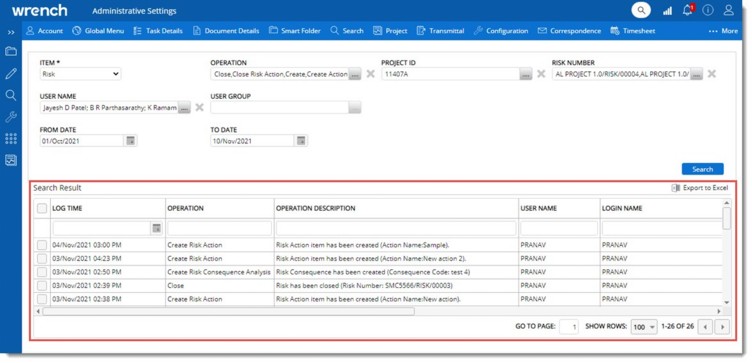Check the 03/Nov/2021 02:50 PM row
This screenshot has height=363, width=752.
click(x=42, y=272)
